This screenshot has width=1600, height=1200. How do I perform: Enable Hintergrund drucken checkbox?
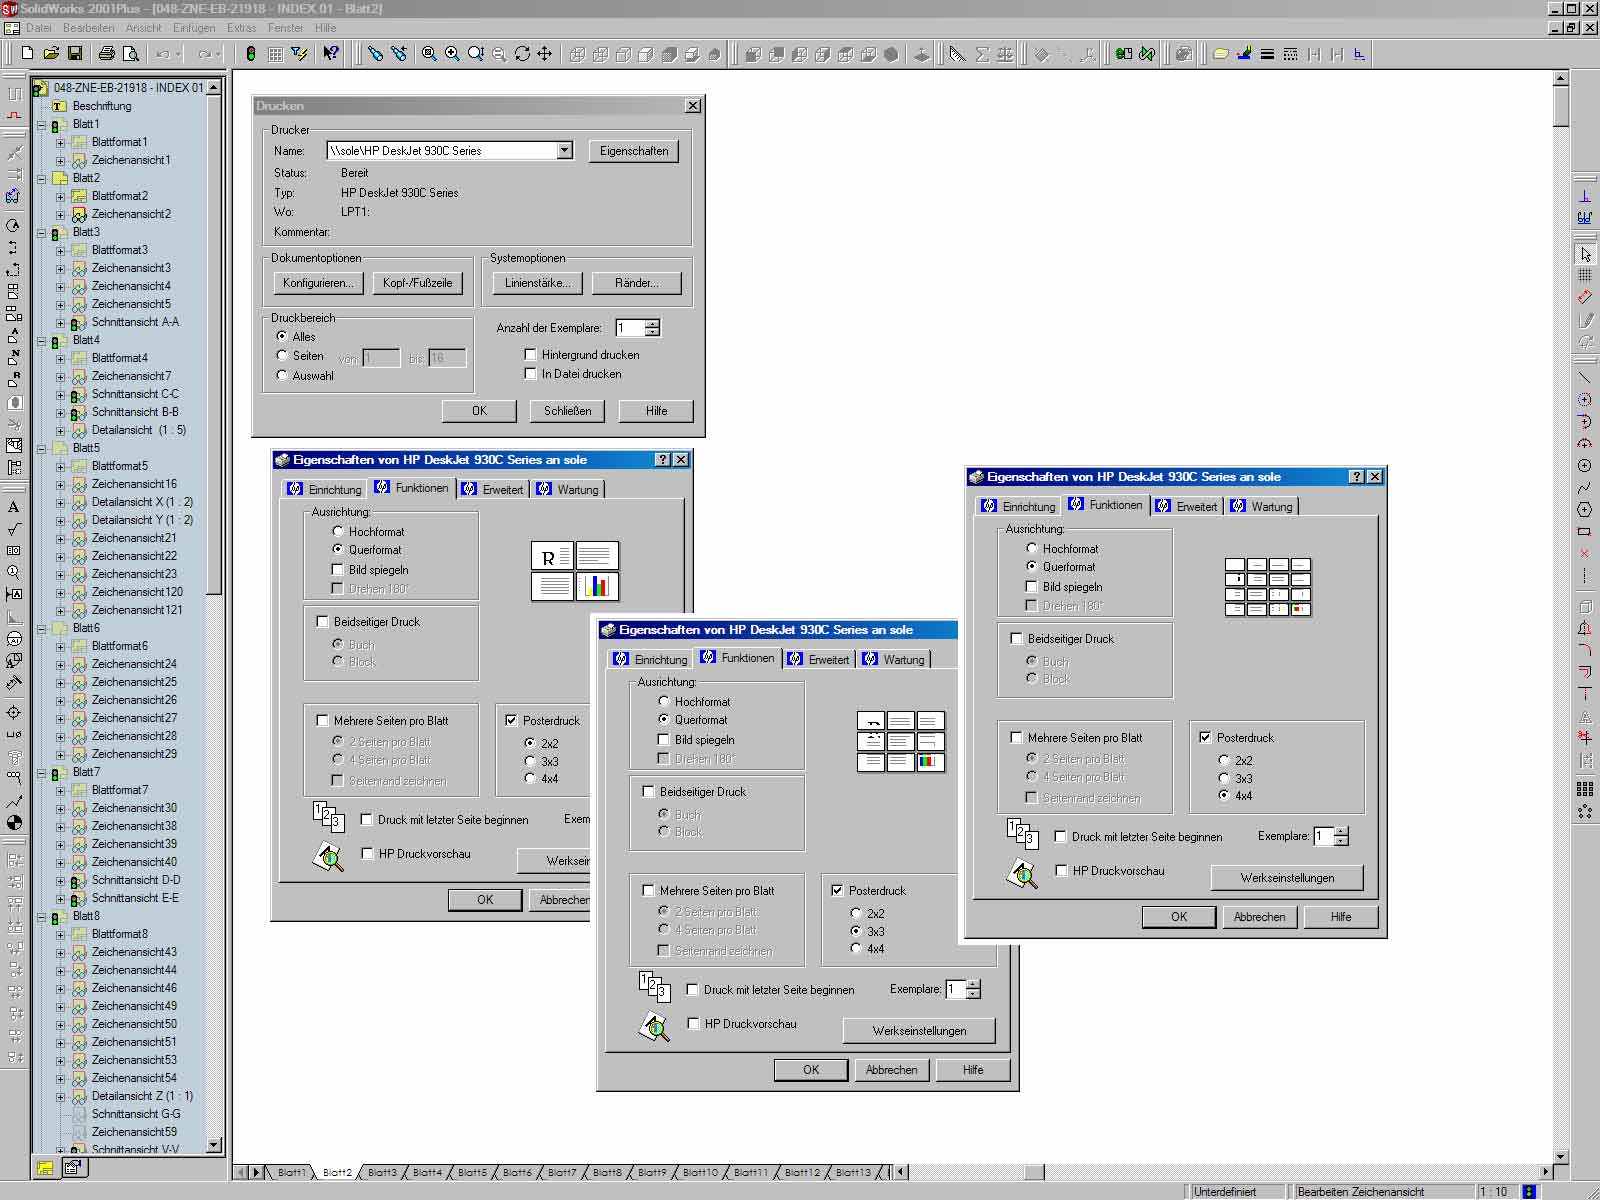click(x=531, y=354)
